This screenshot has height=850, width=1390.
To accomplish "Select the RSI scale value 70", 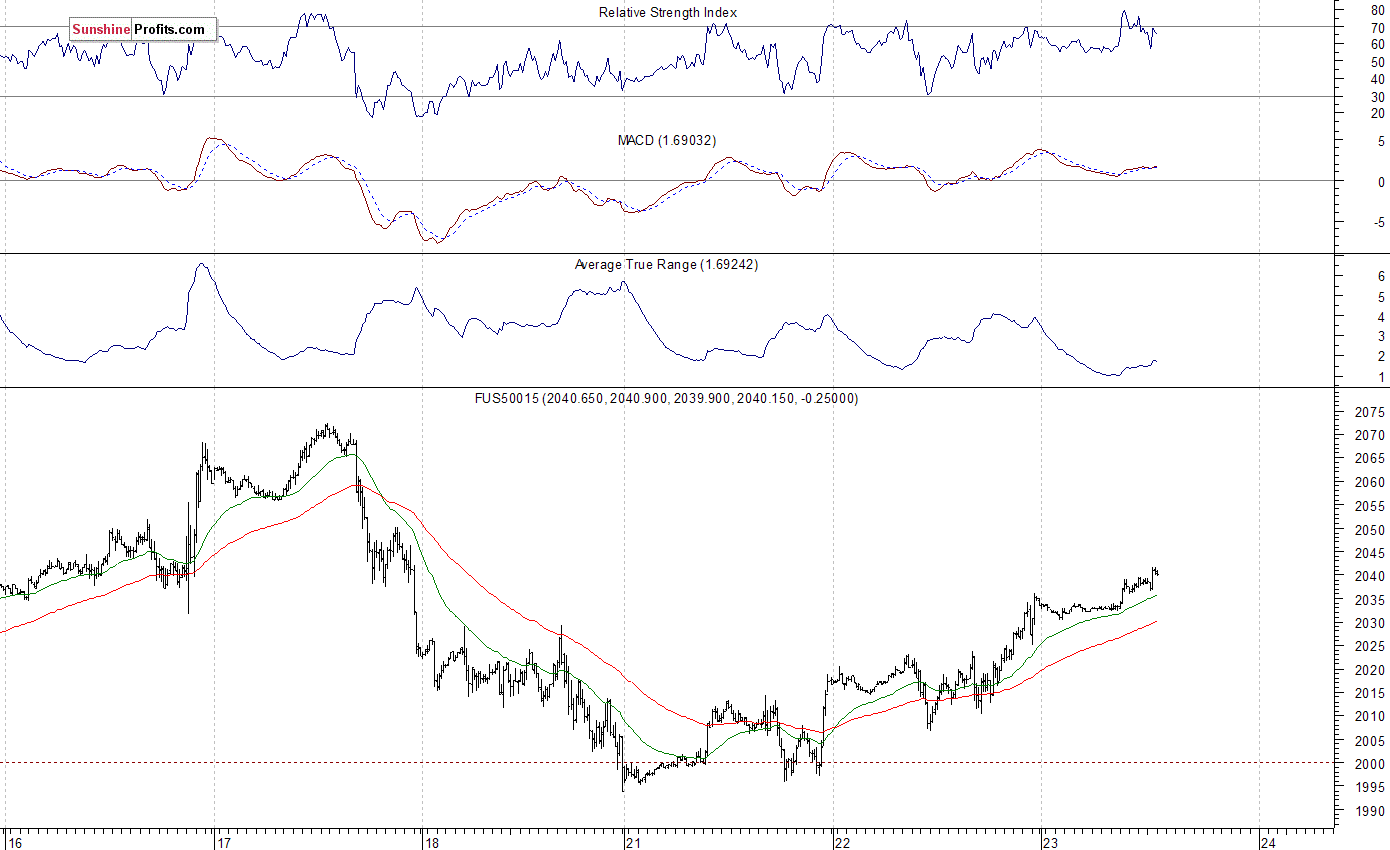I will click(x=1378, y=27).
